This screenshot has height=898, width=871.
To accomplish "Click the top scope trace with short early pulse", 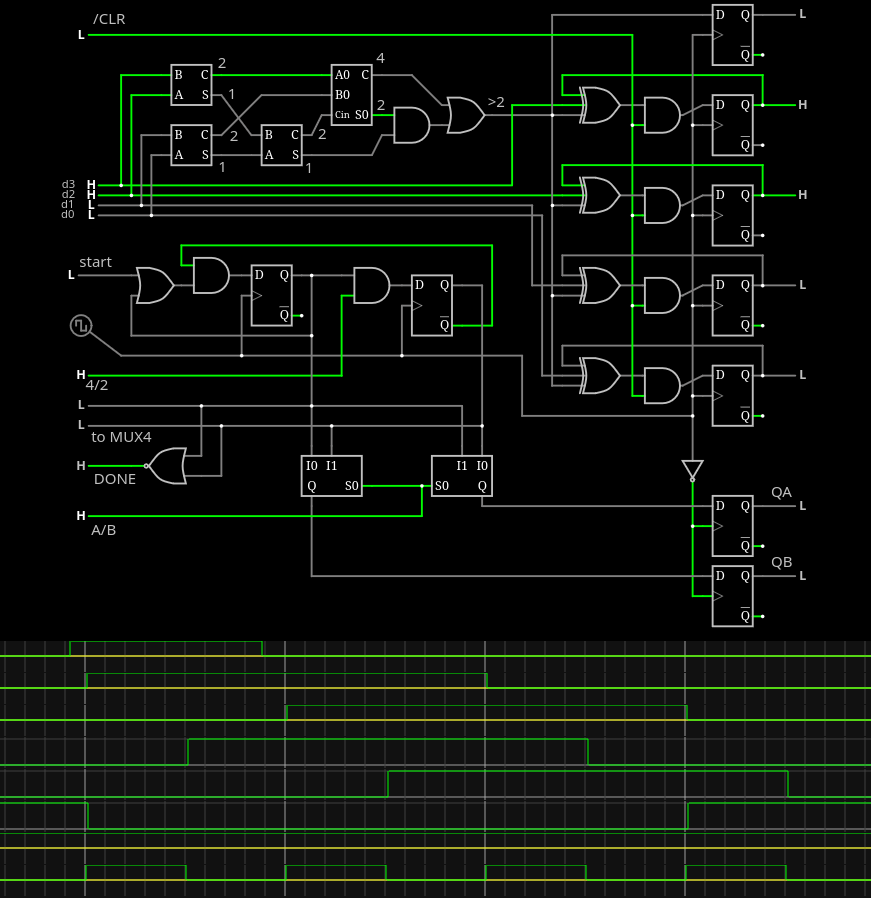I will tap(435, 649).
